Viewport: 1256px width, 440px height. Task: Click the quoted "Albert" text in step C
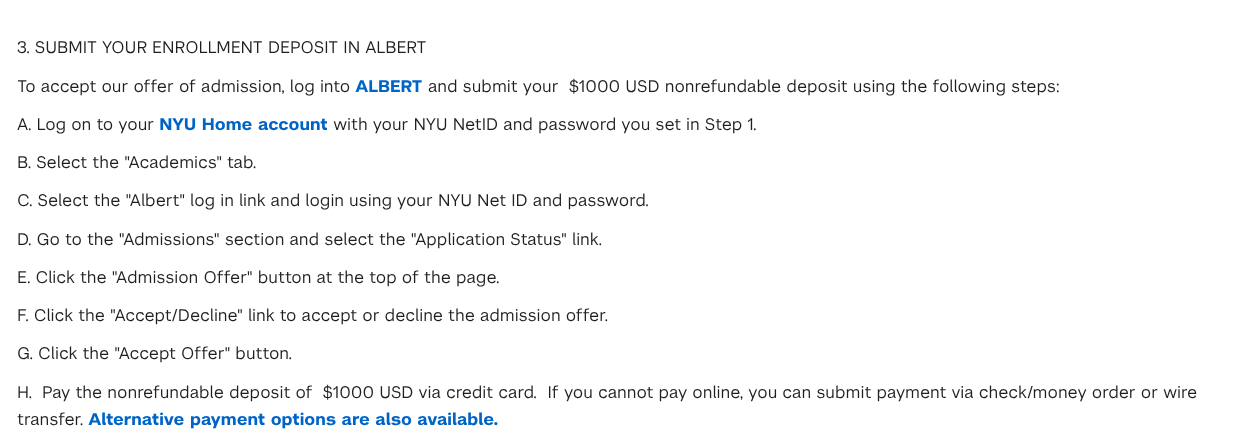[x=155, y=200]
